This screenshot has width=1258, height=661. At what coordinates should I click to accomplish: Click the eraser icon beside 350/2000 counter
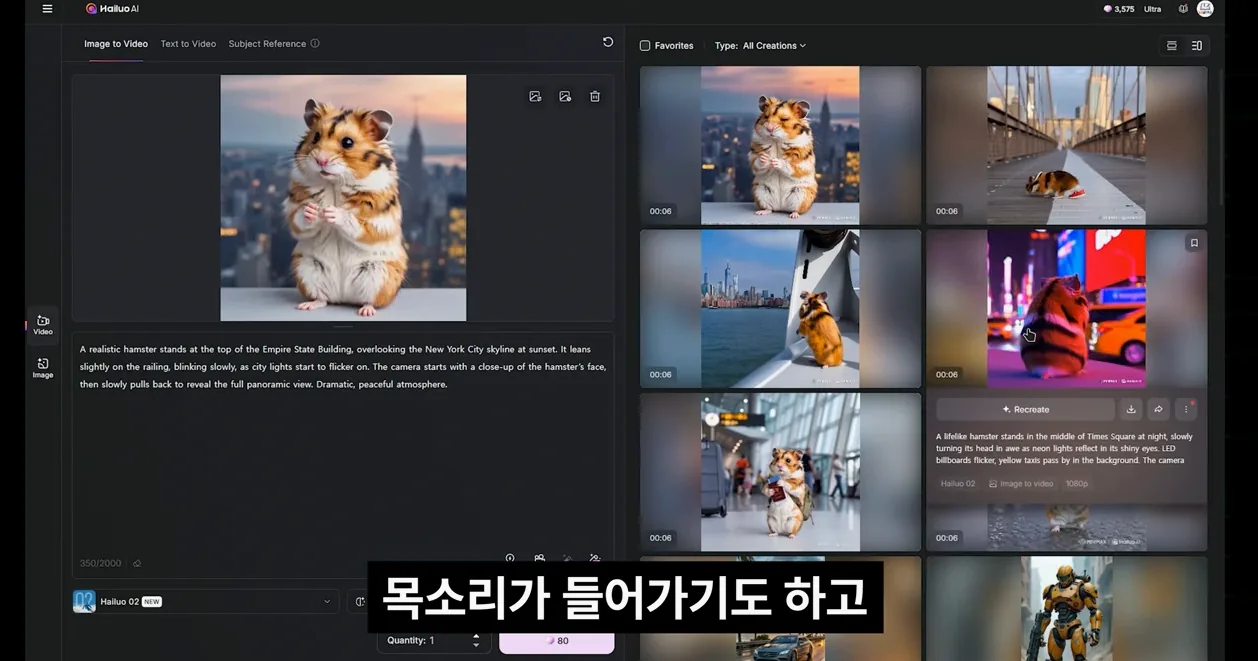pos(137,563)
